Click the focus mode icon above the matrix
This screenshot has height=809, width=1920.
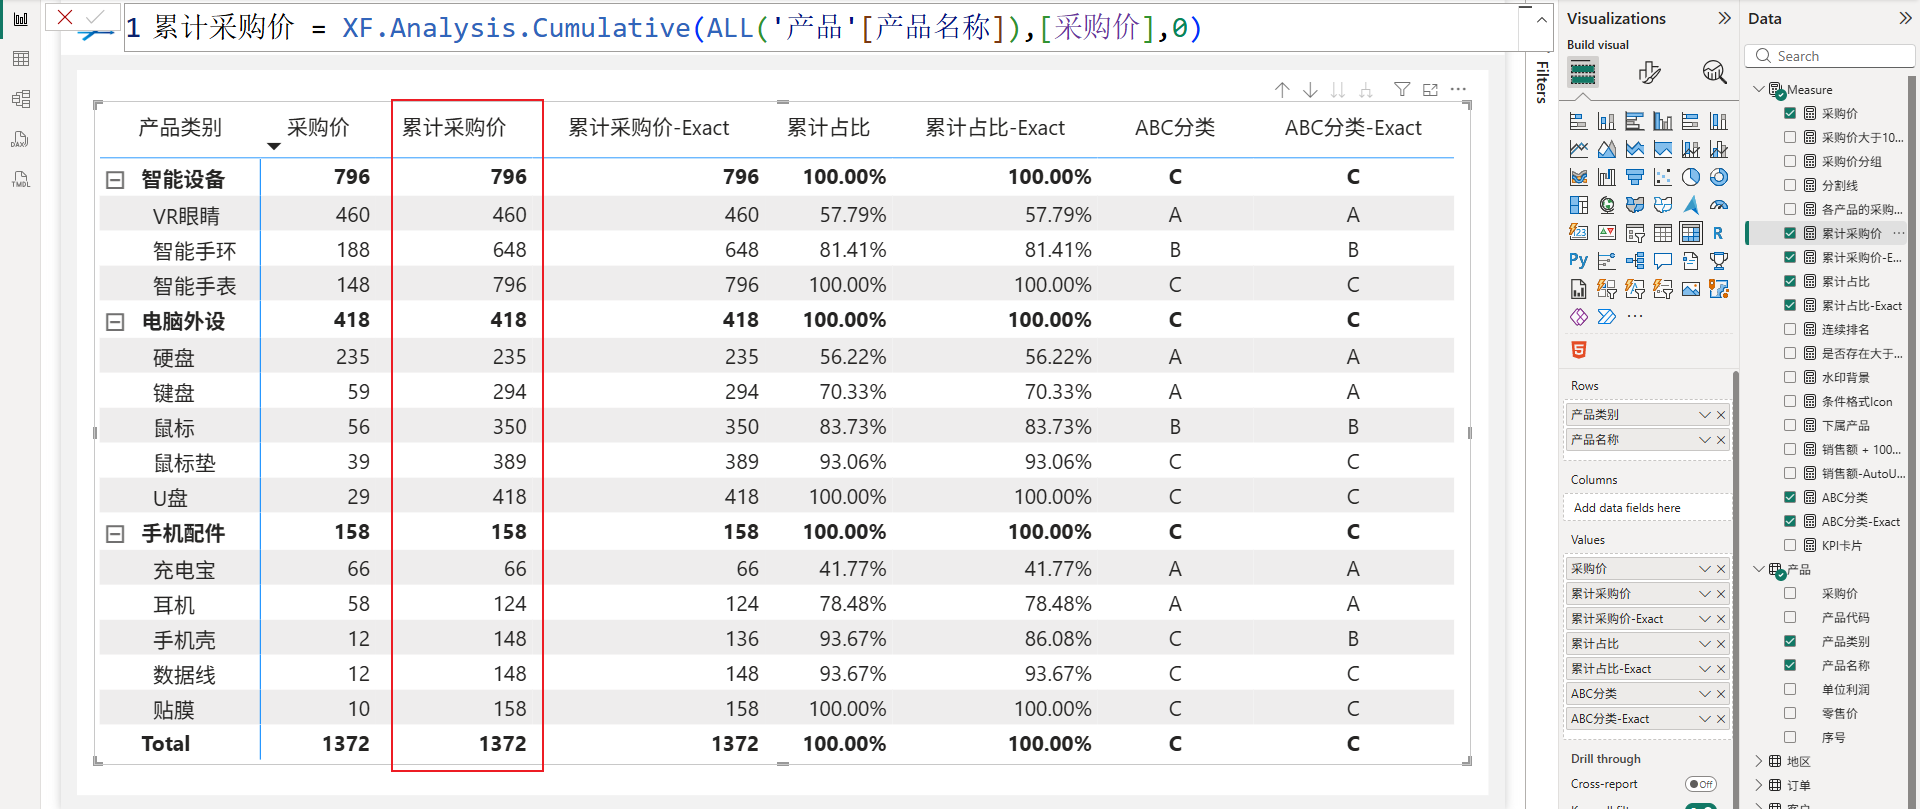pos(1430,90)
